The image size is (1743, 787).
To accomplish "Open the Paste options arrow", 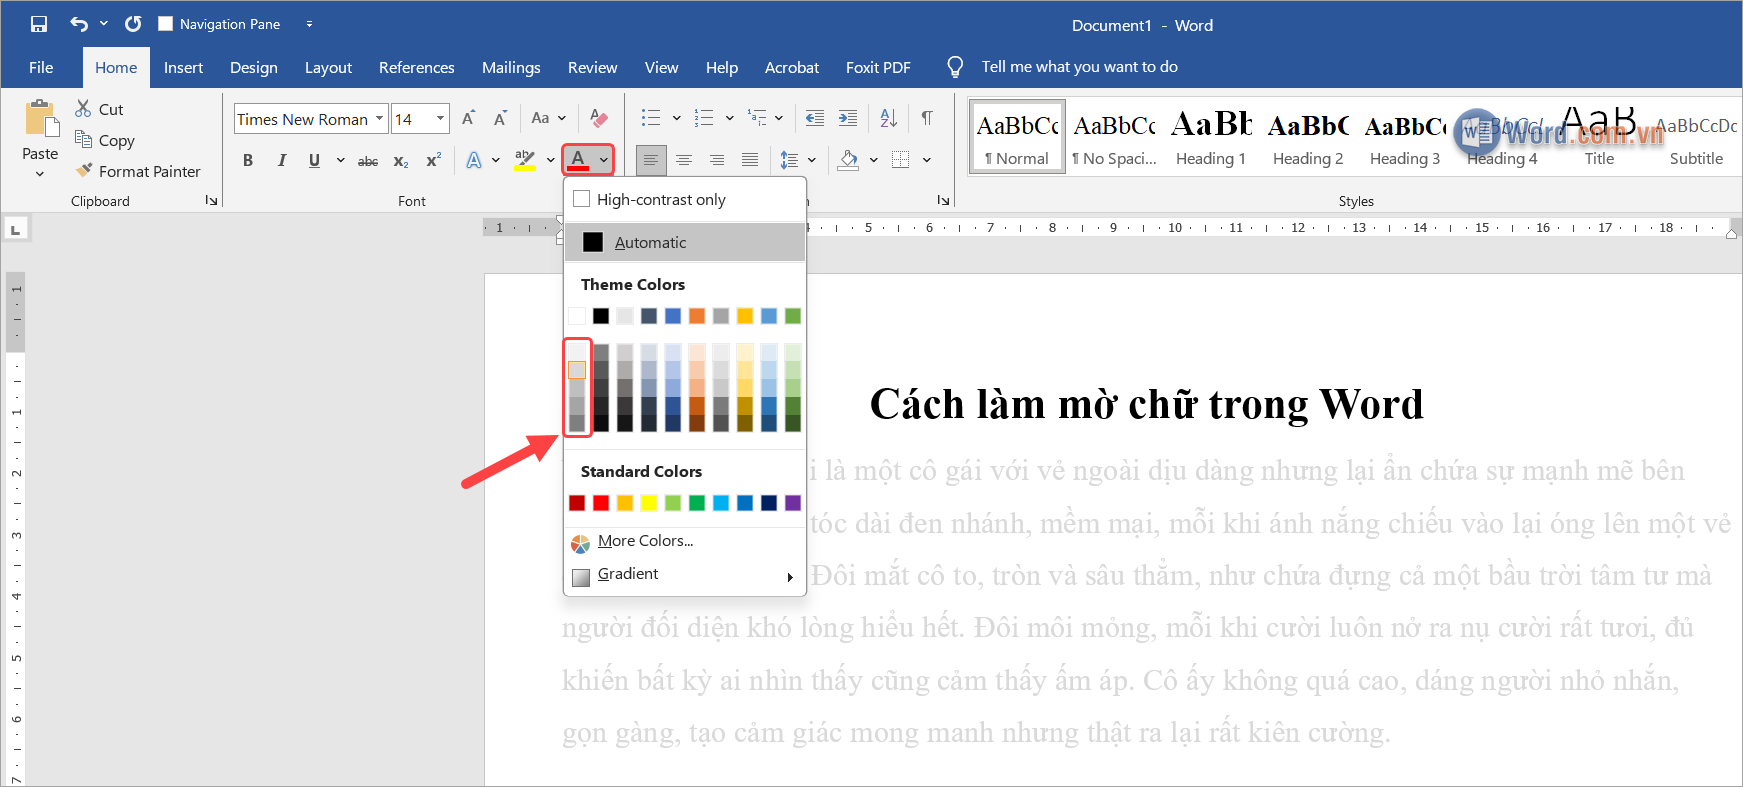I will [40, 173].
